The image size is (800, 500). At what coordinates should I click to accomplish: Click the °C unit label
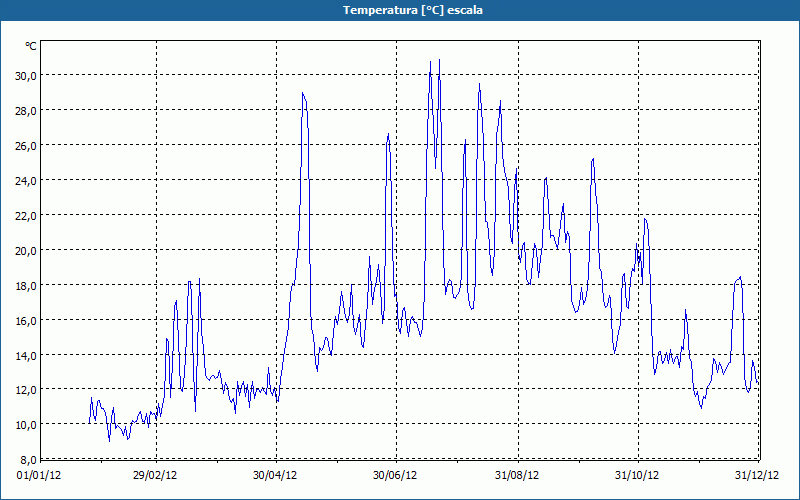31,46
